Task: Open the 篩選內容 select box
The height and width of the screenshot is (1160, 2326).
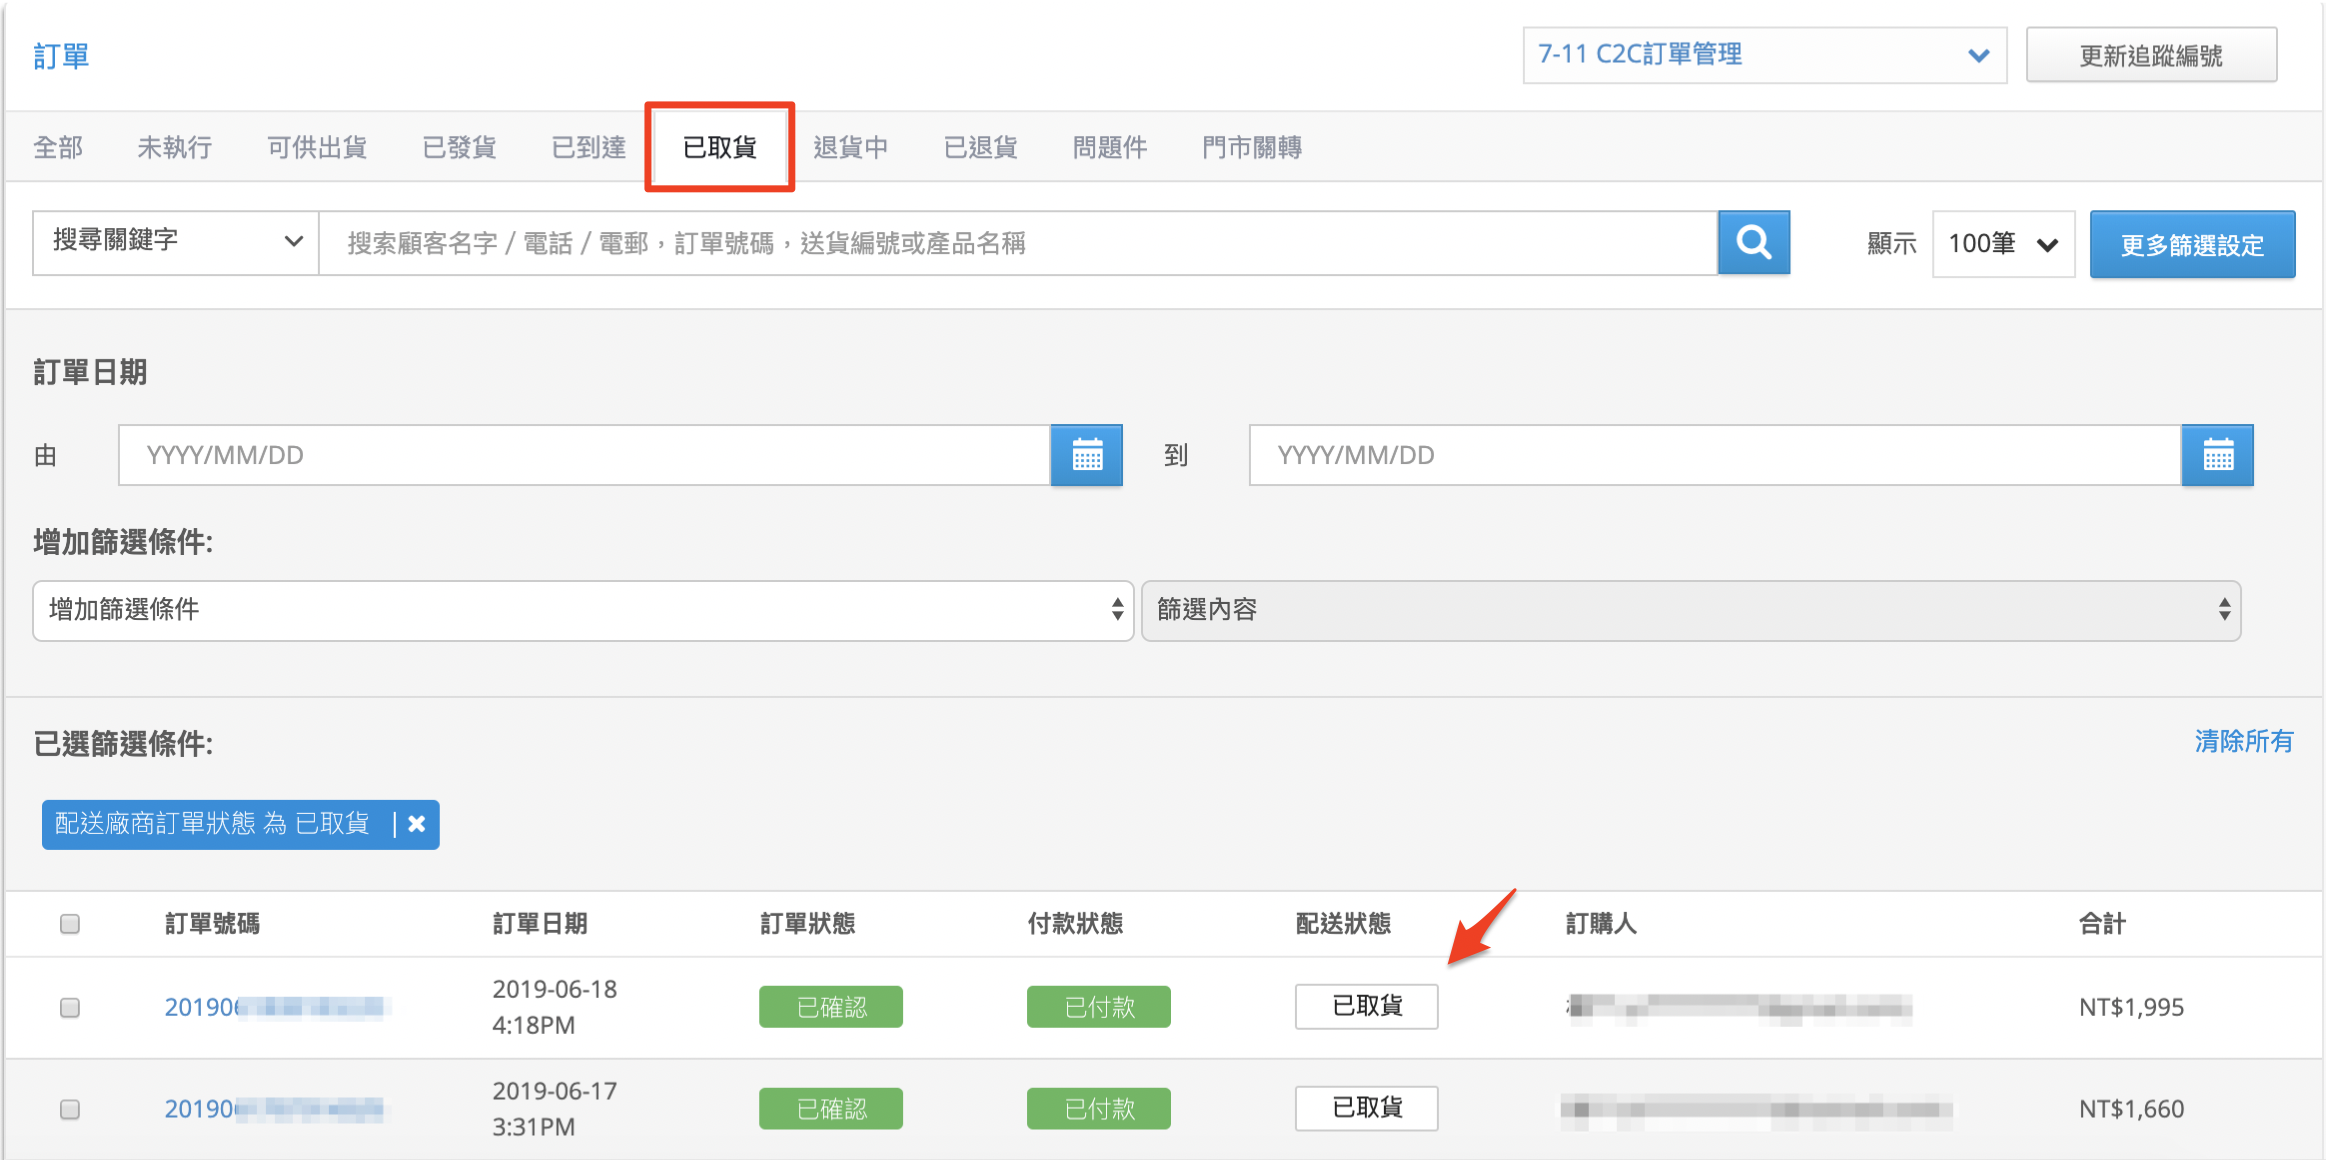Action: [1691, 610]
